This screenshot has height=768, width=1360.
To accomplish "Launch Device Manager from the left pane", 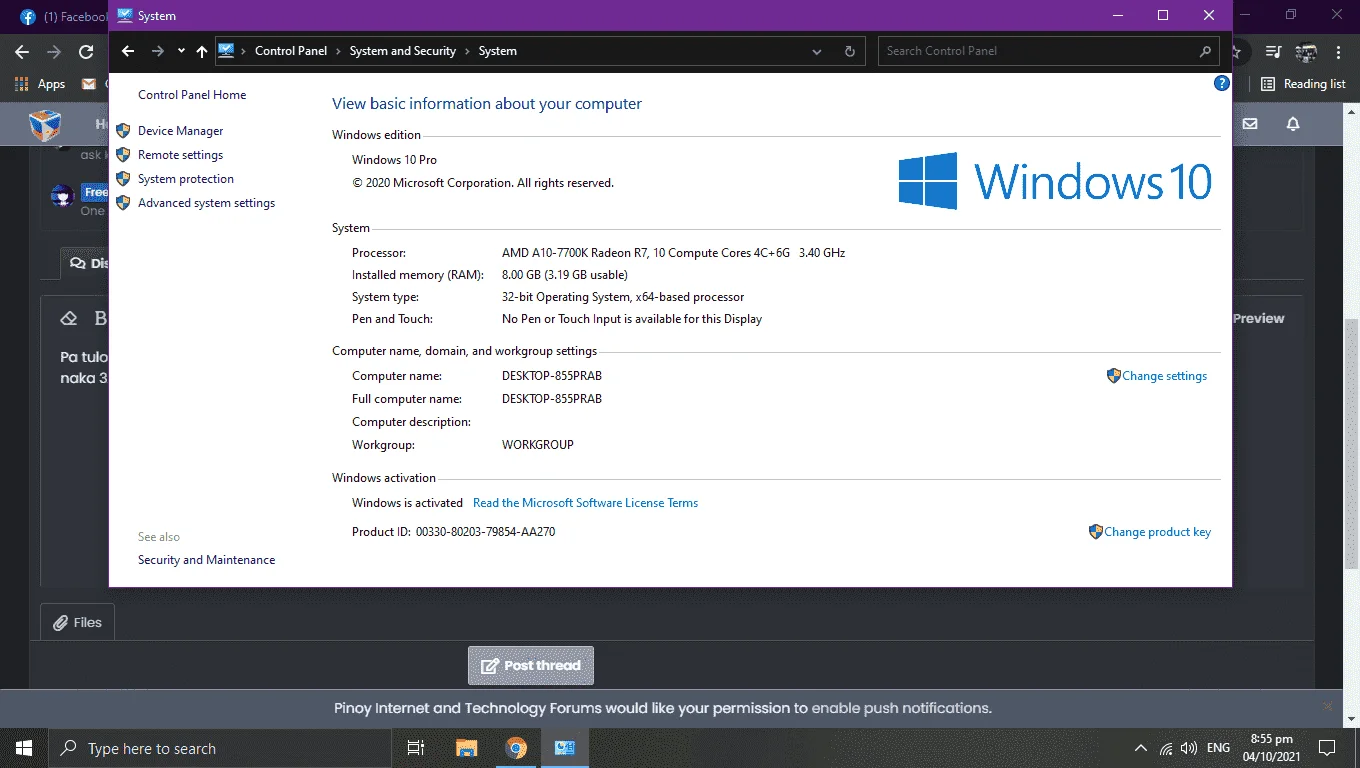I will pos(180,131).
